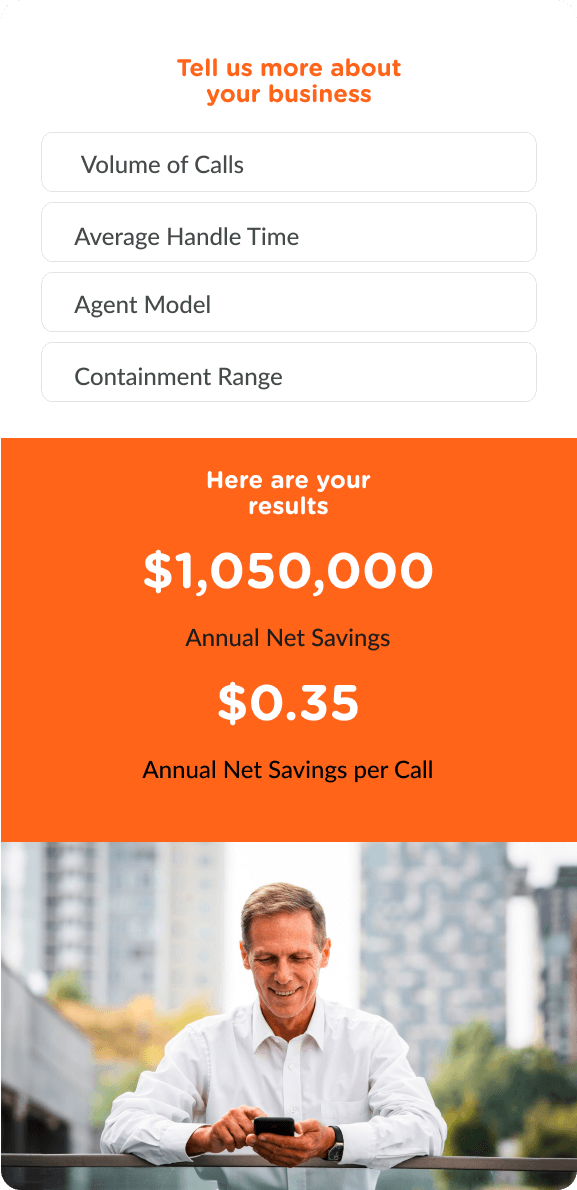Click the Annual Net Savings per Call label
Image resolution: width=577 pixels, height=1190 pixels.
point(288,770)
